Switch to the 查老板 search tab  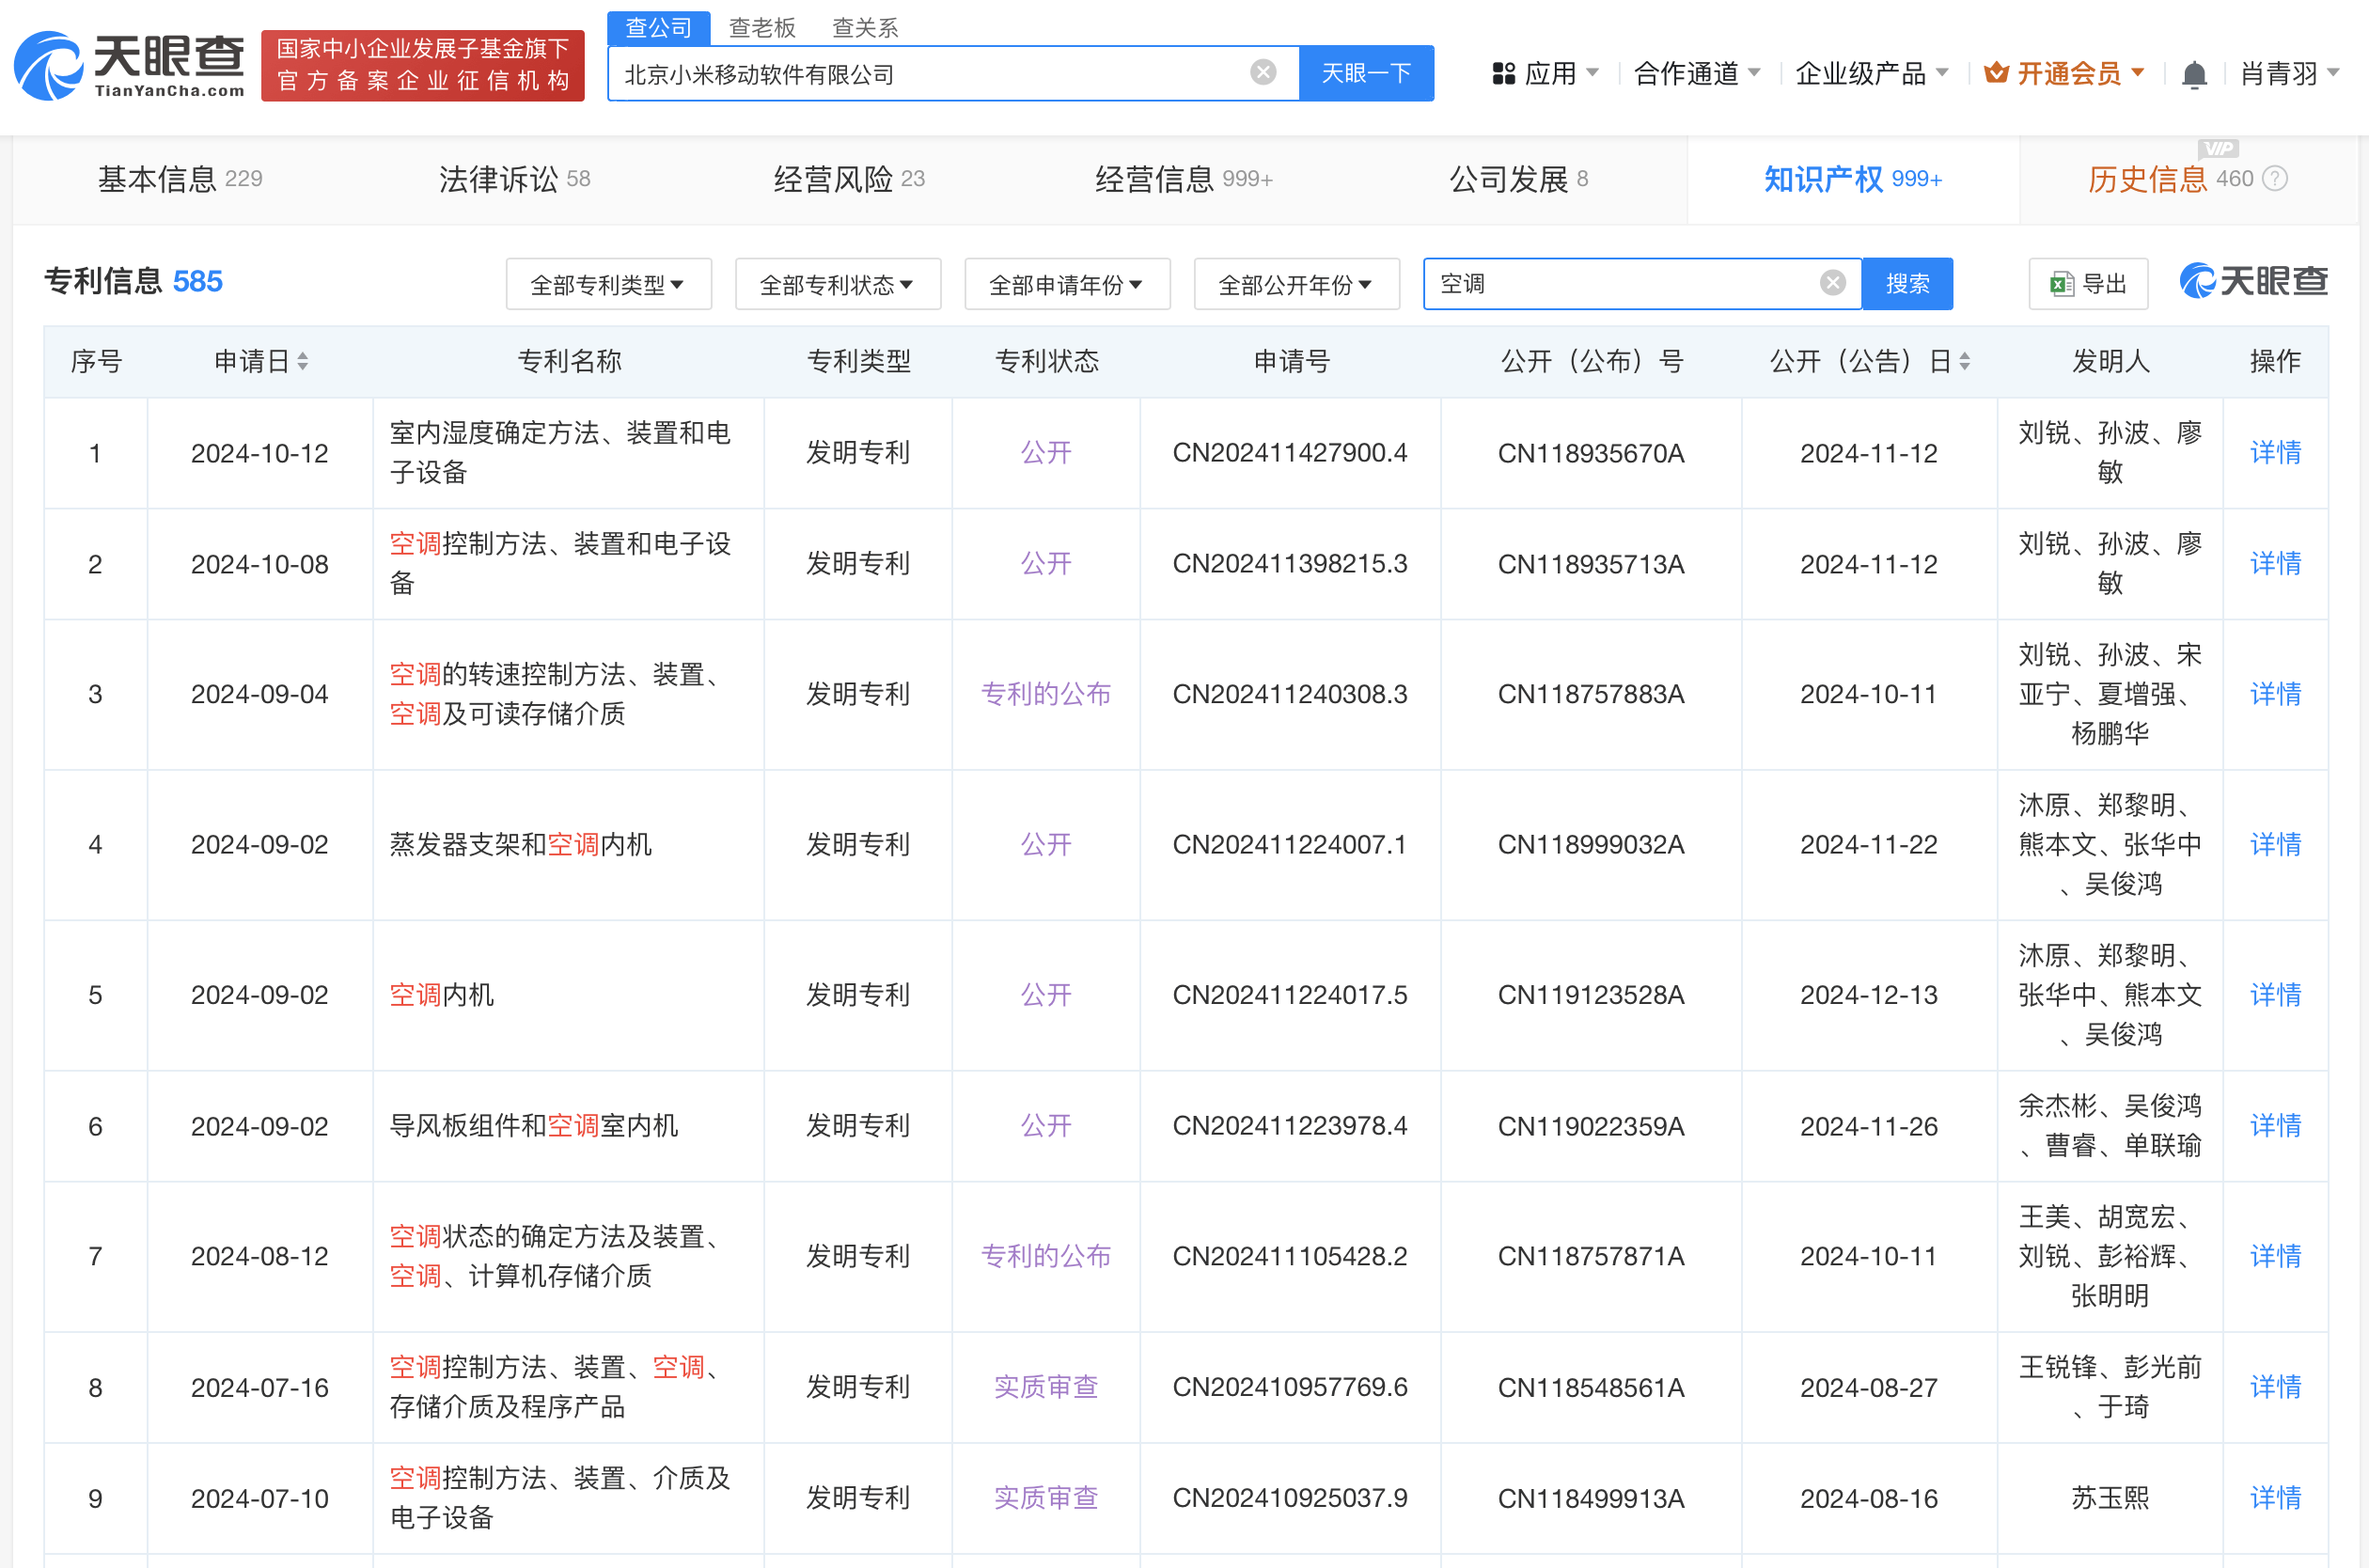point(762,28)
